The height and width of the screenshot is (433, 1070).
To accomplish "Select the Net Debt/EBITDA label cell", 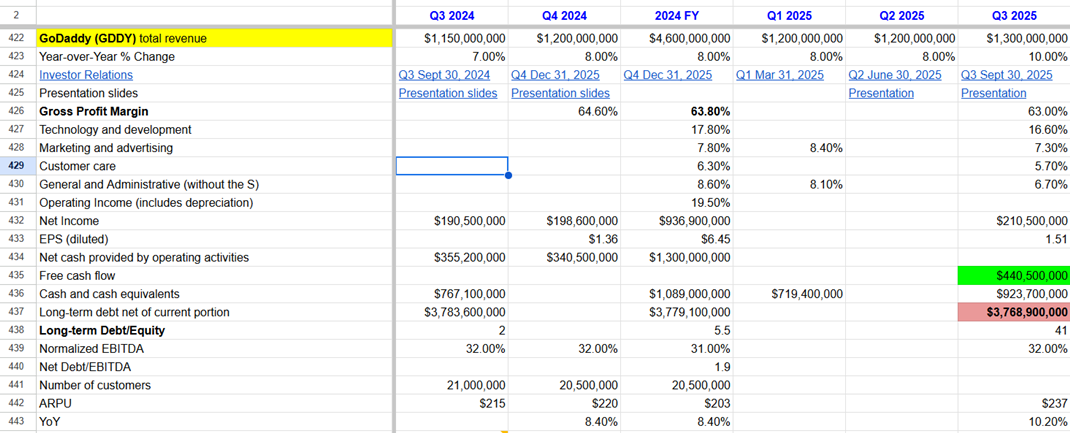I will [x=214, y=367].
